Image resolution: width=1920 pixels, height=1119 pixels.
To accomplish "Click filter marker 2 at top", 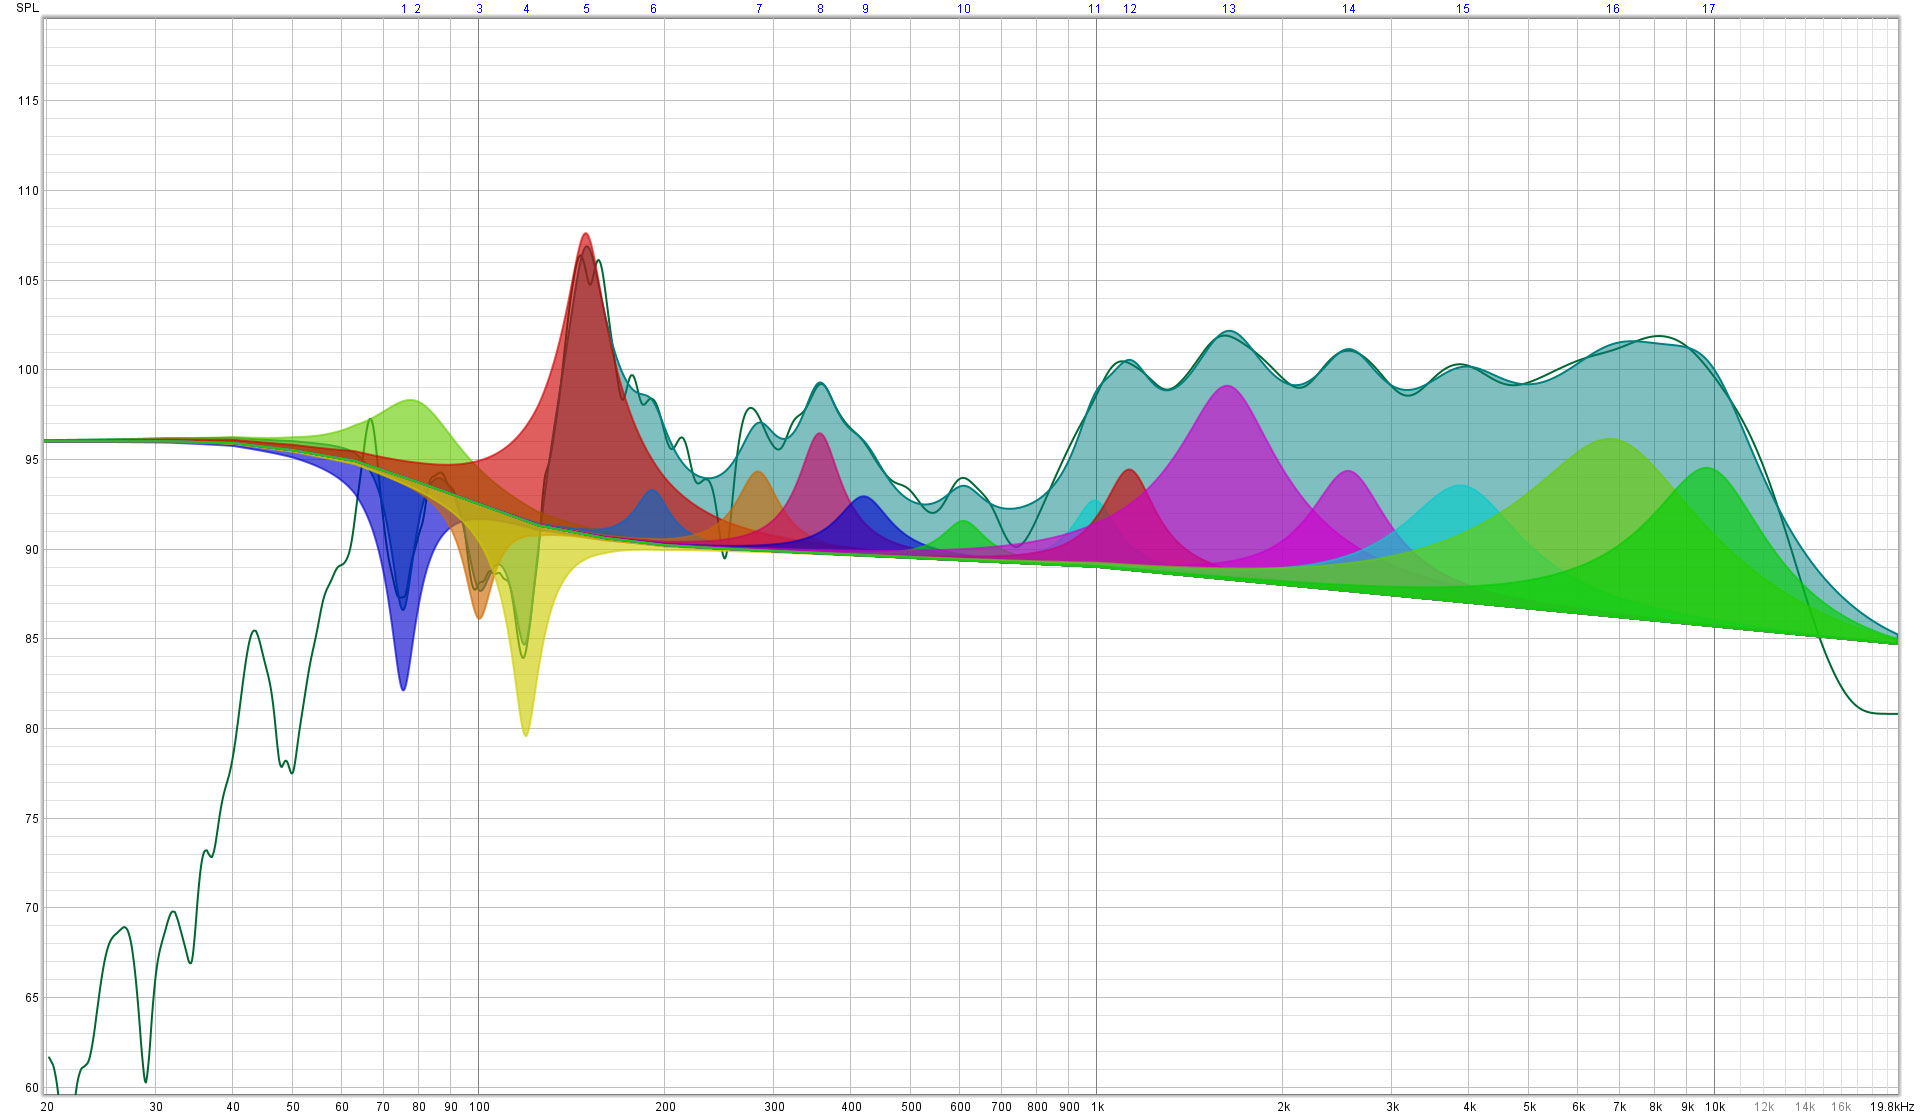I will [x=418, y=9].
